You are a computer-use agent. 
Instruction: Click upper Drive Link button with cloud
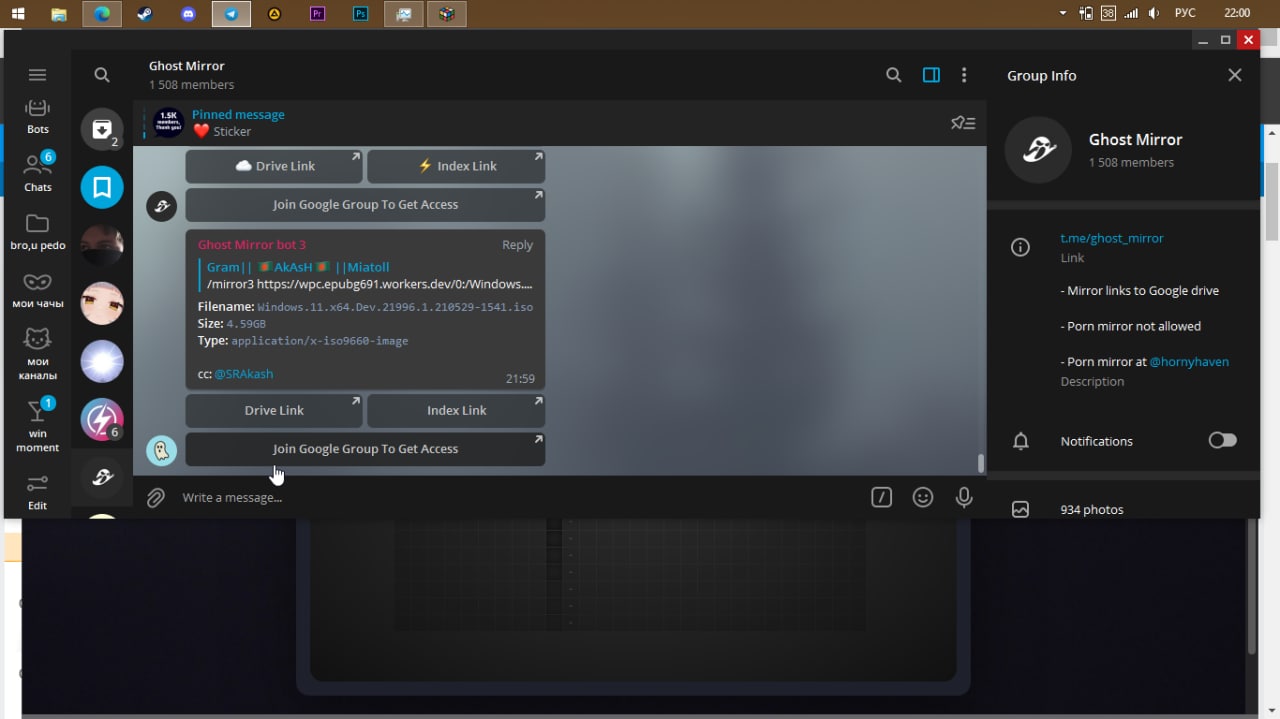coord(274,166)
